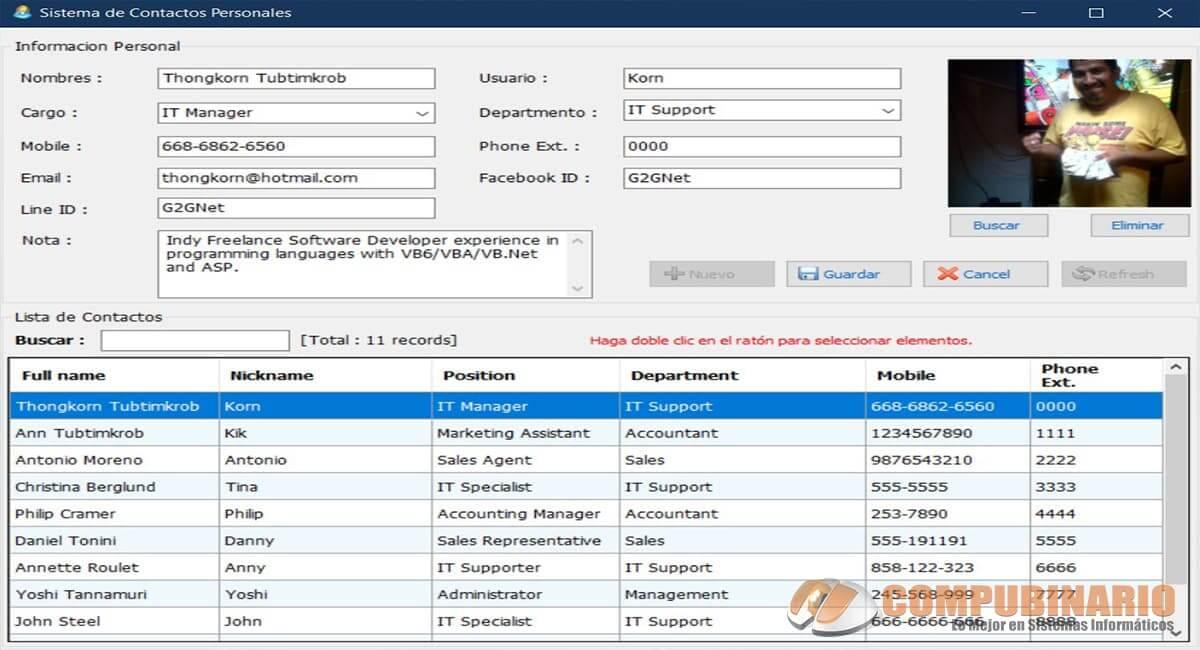This screenshot has width=1200, height=650.
Task: Minimize the Sistema de Contactos window
Action: 1028,13
